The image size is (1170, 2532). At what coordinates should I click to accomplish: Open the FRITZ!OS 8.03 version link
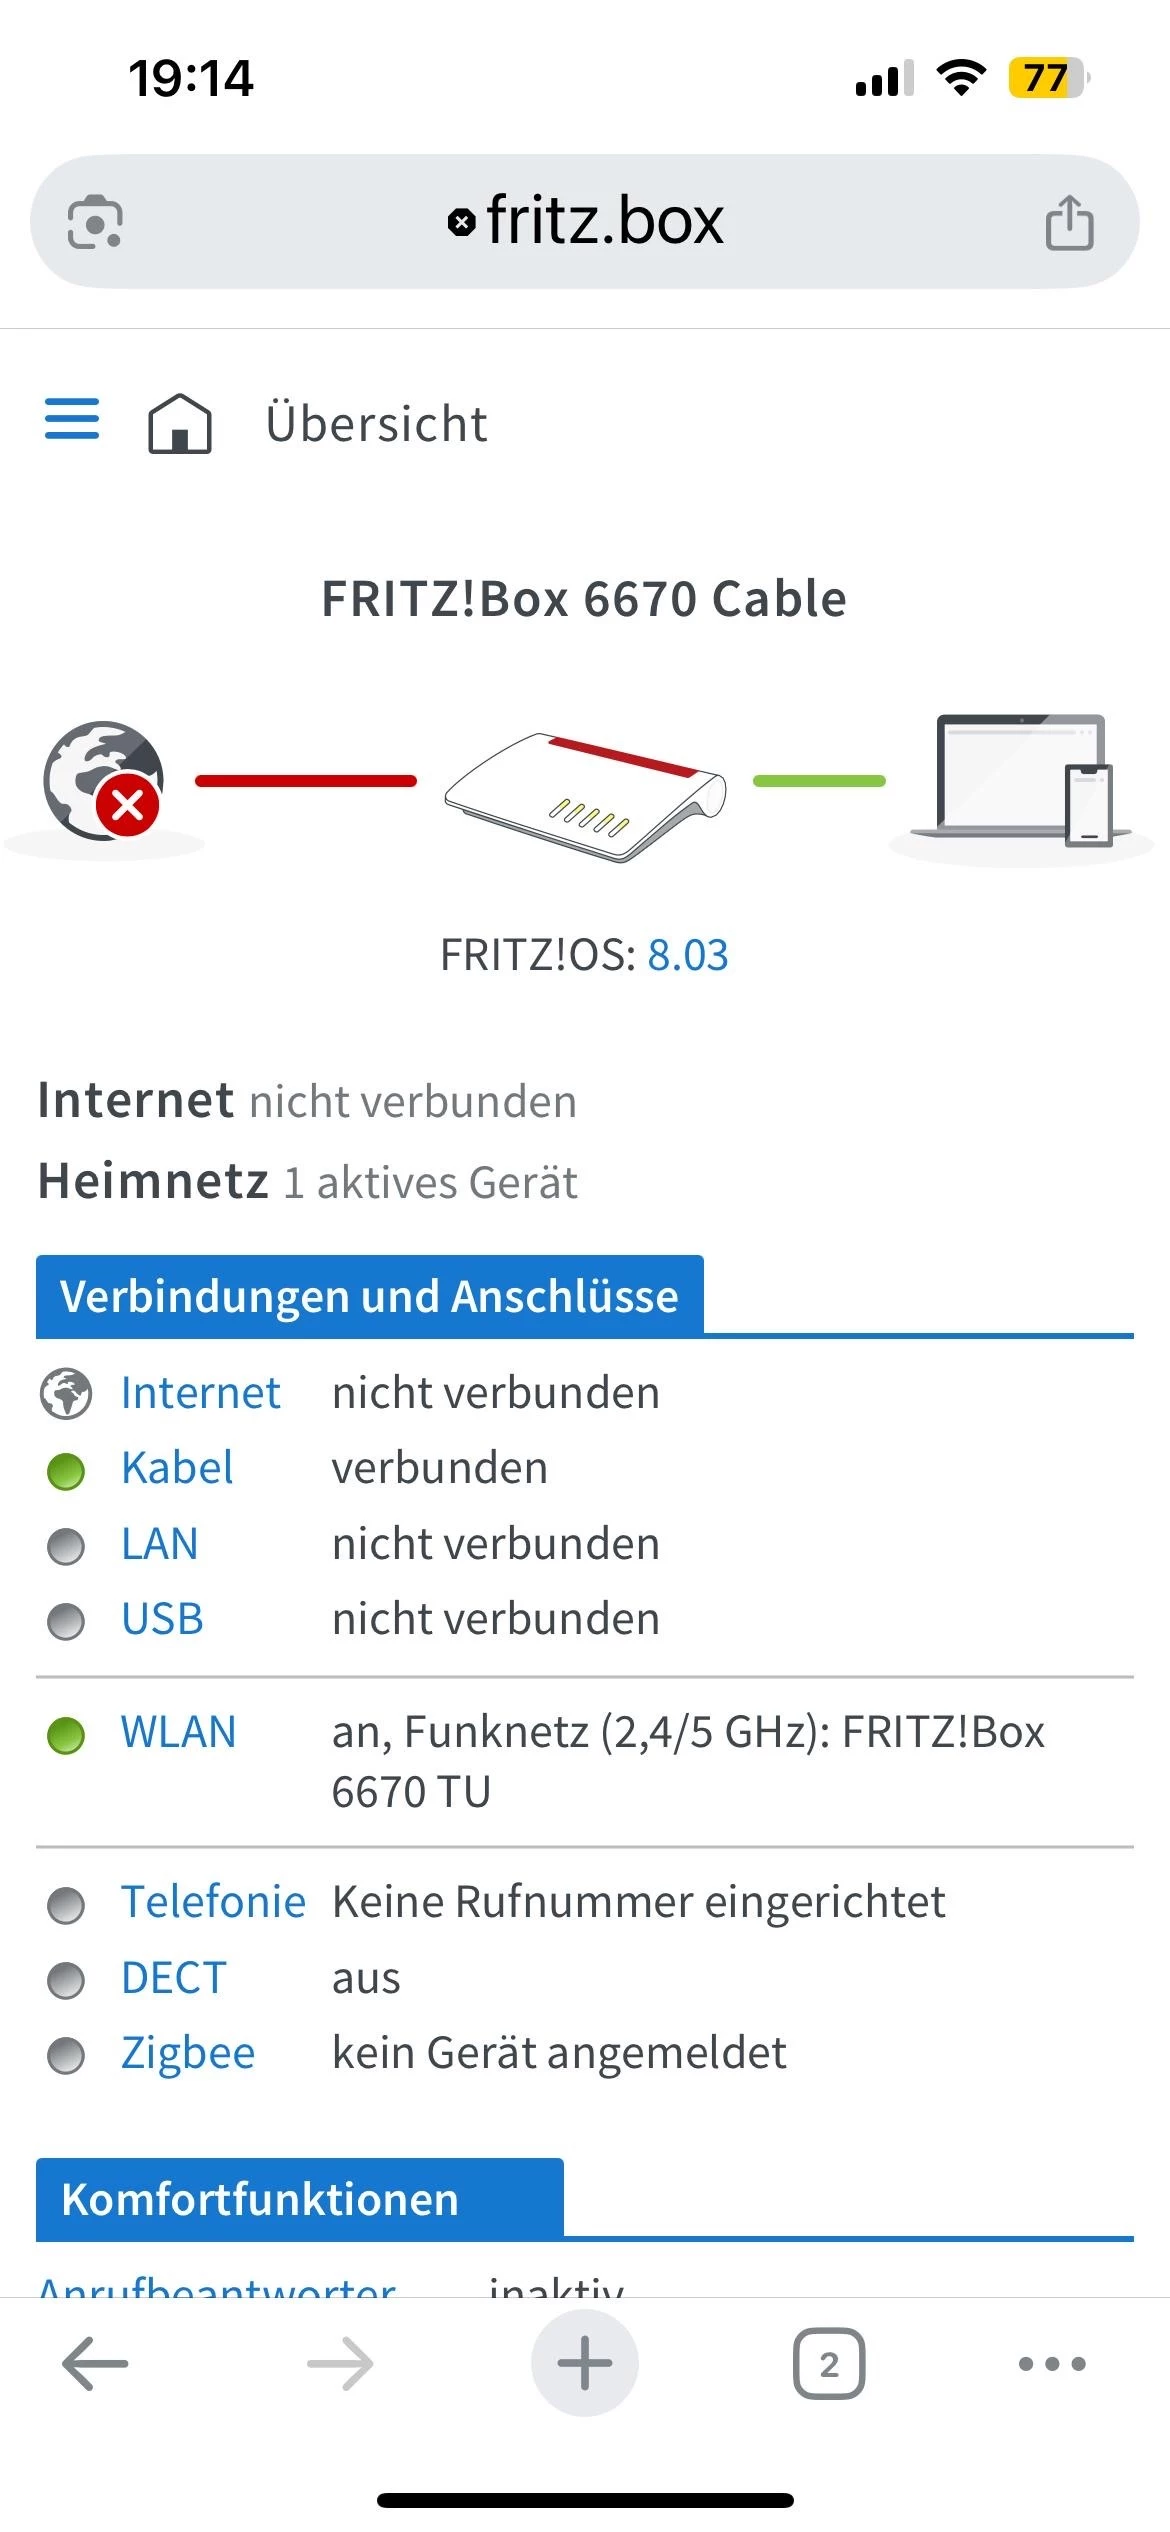(688, 955)
